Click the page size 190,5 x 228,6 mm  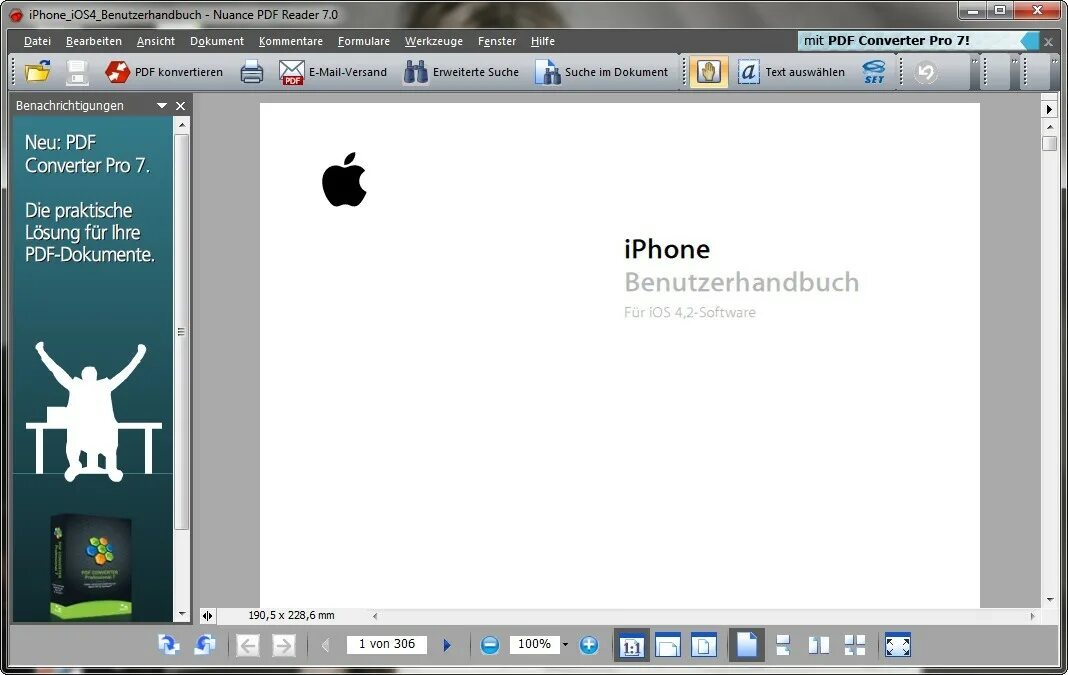pyautogui.click(x=292, y=615)
